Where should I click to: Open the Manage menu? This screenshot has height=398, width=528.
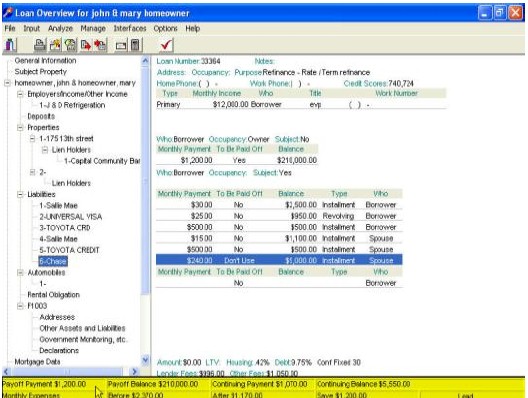coord(93,28)
